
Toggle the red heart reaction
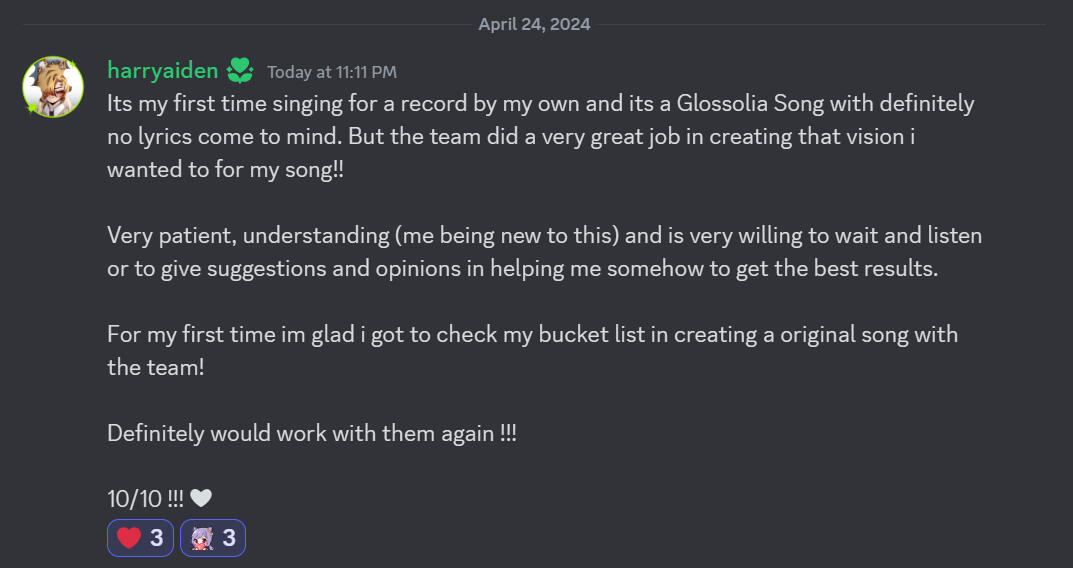pos(141,538)
